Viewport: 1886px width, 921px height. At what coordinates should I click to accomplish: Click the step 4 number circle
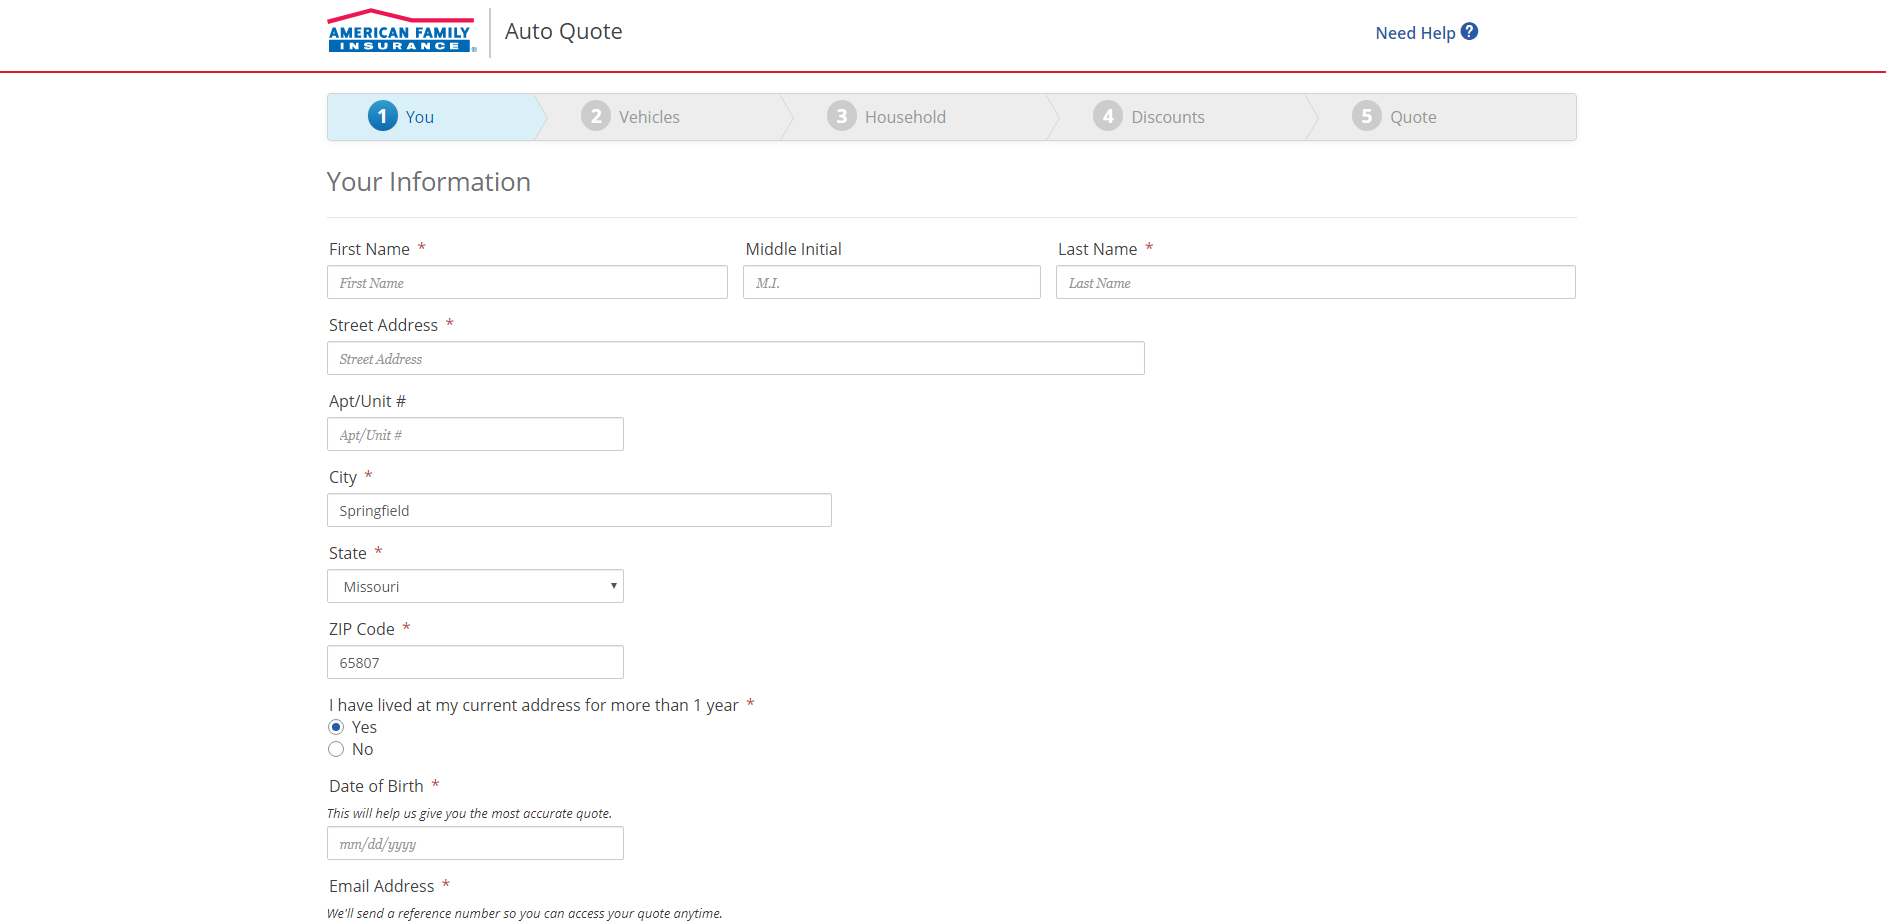pos(1108,117)
